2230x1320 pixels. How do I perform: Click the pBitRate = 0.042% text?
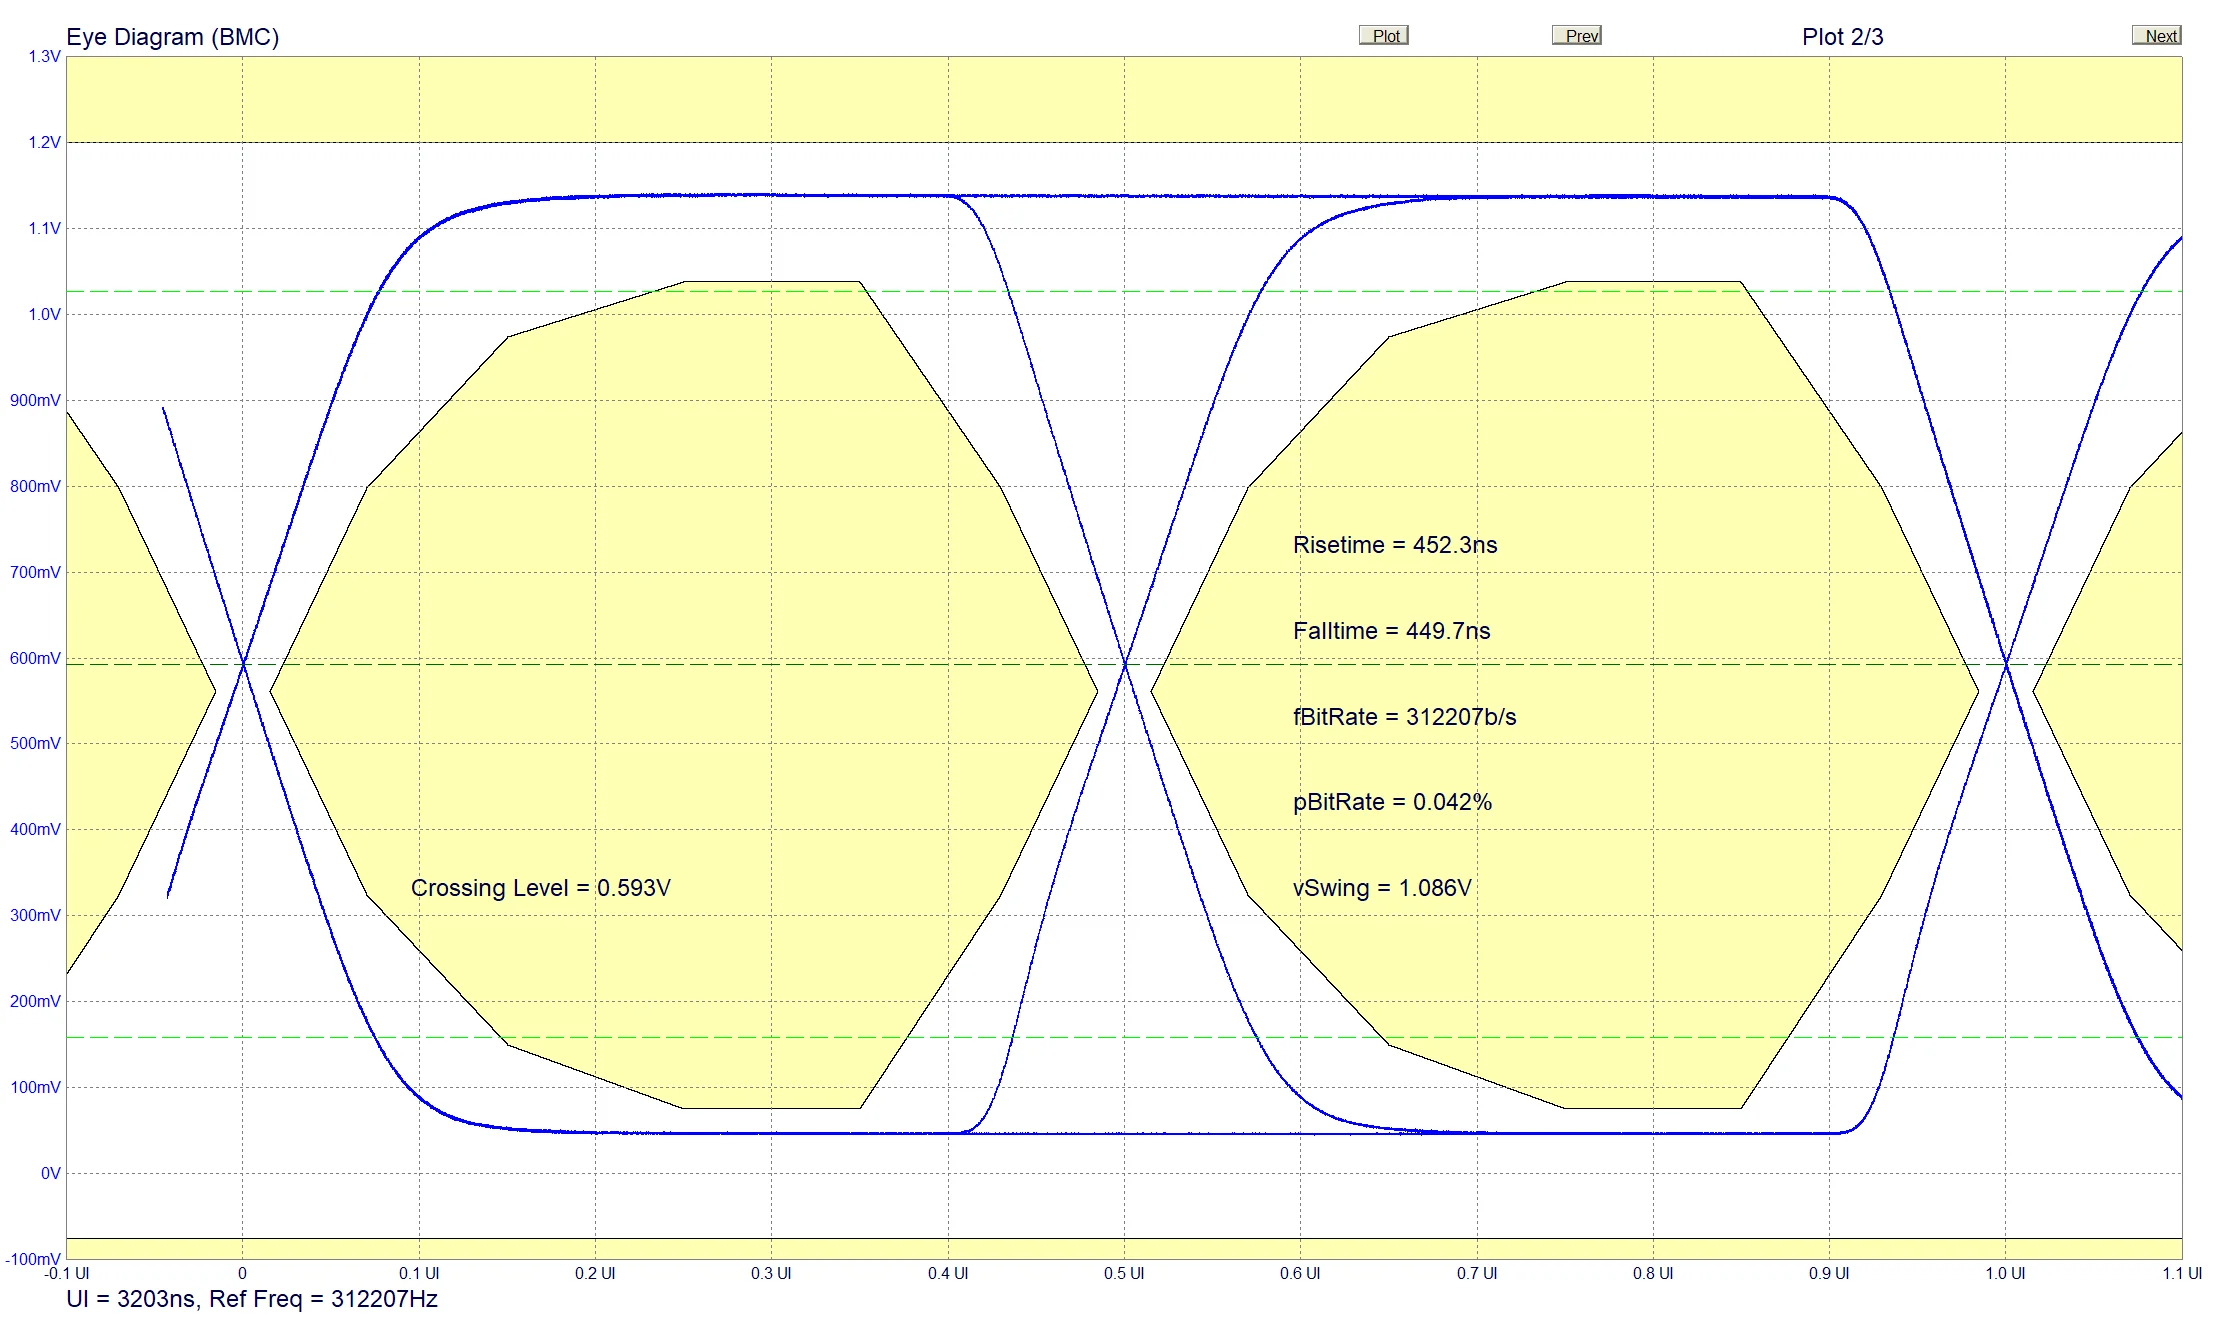click(x=1392, y=802)
